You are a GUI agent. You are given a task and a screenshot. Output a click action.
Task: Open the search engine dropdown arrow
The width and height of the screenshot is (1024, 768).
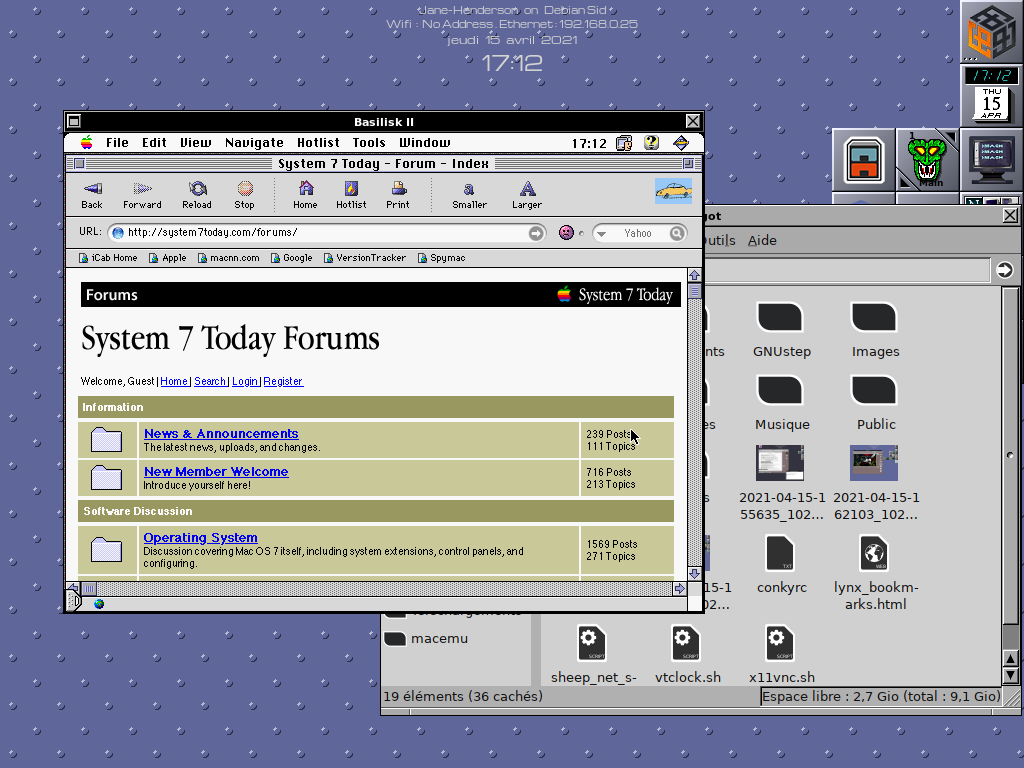point(601,233)
